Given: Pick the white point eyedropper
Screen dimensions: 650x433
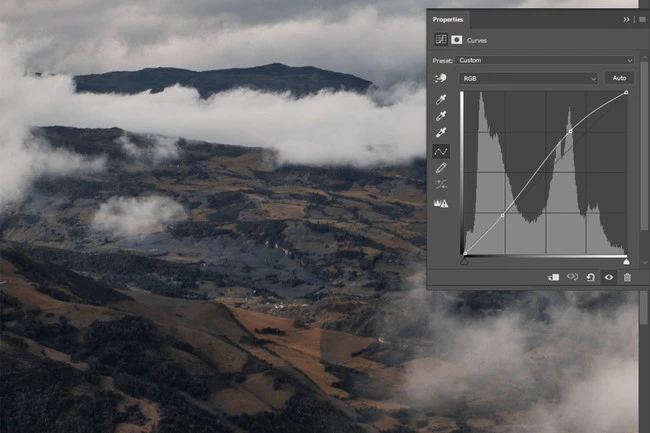Looking at the screenshot, I should click(x=440, y=133).
